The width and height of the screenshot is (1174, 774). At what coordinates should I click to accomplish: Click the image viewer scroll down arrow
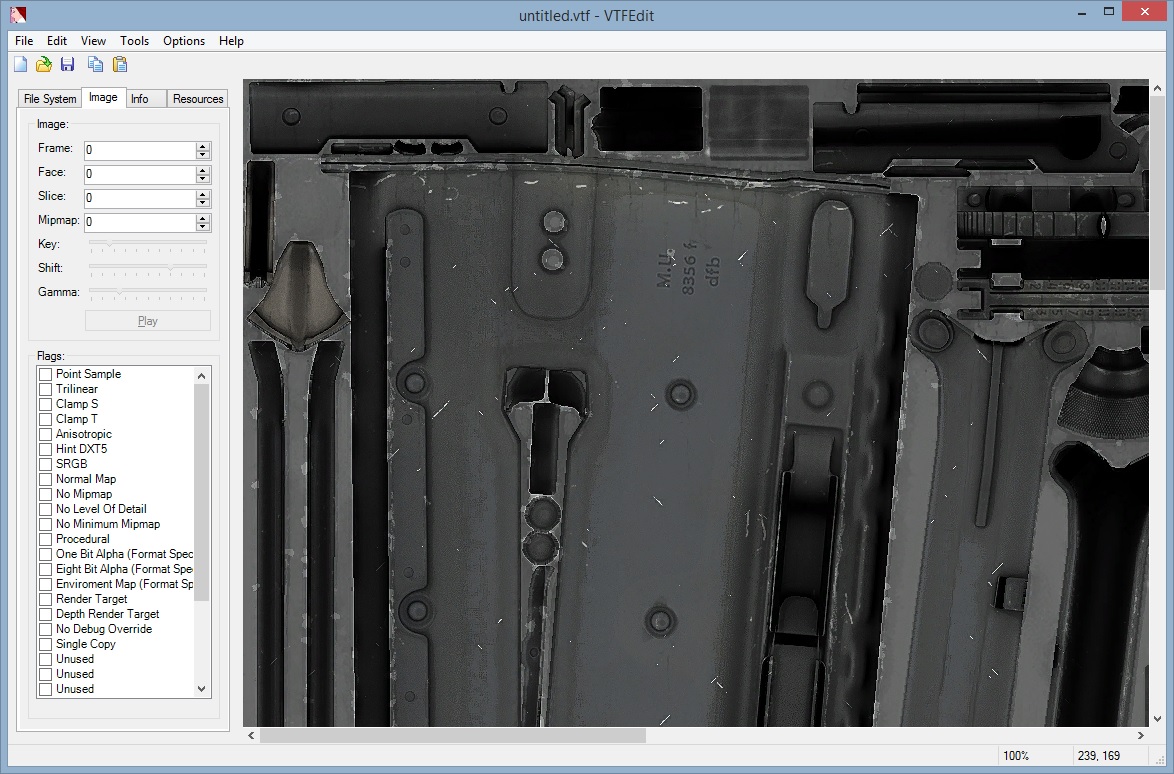coord(1158,719)
